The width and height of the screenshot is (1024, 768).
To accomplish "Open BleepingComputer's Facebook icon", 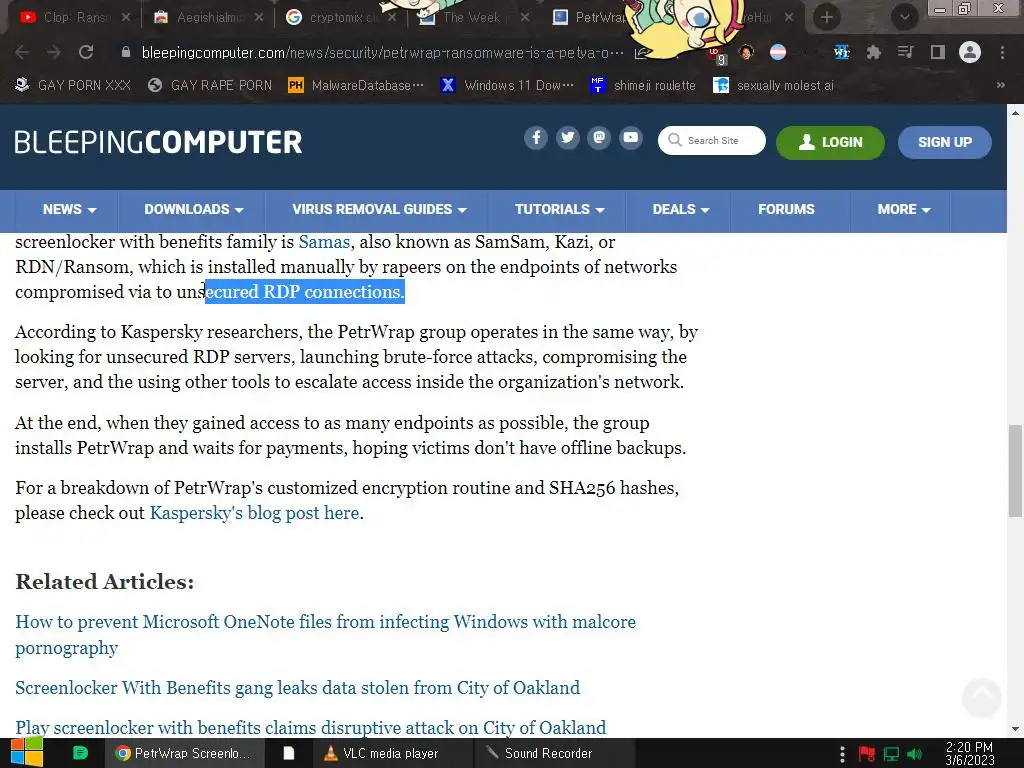I will pyautogui.click(x=536, y=138).
